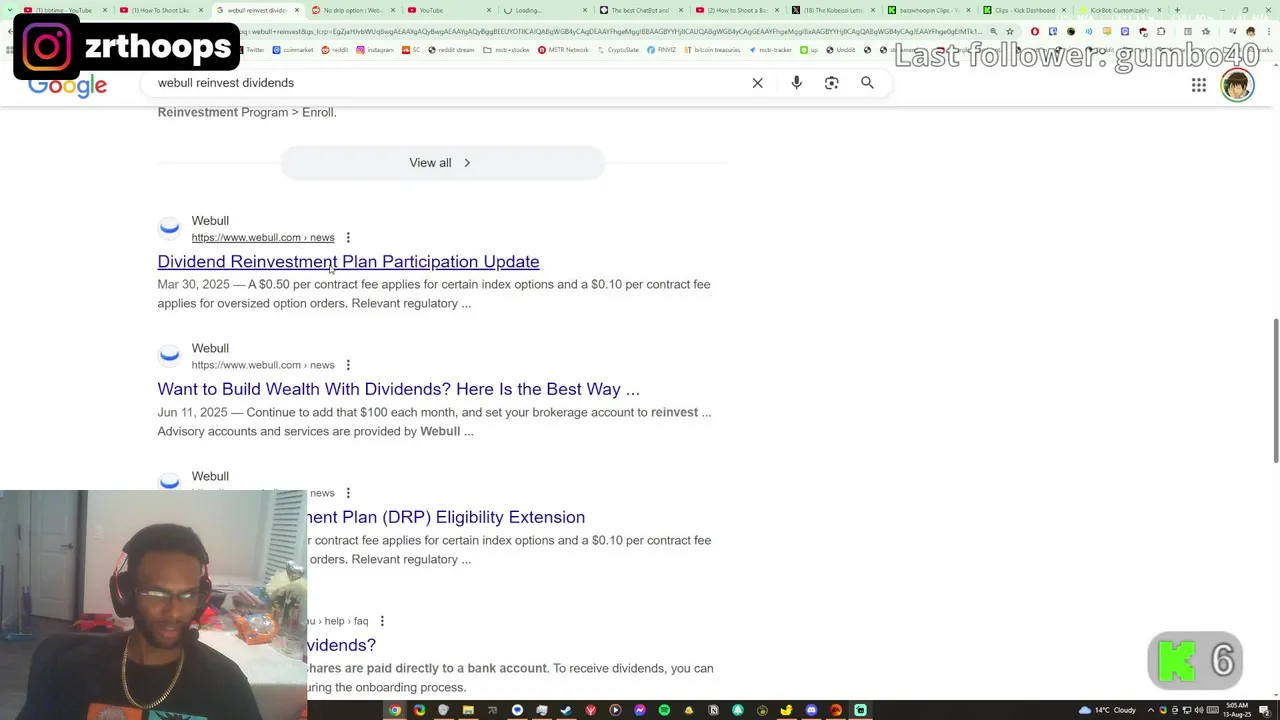
Task: Open options for Dividend Reinvestment Plan Participation result
Action: pyautogui.click(x=348, y=238)
